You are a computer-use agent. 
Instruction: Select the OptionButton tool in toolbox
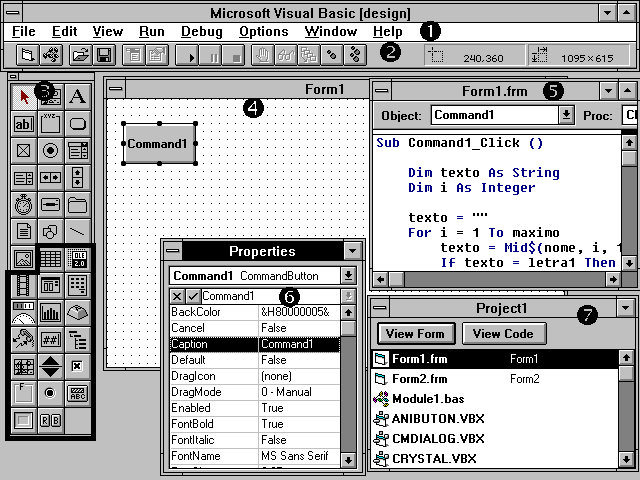[x=50, y=151]
